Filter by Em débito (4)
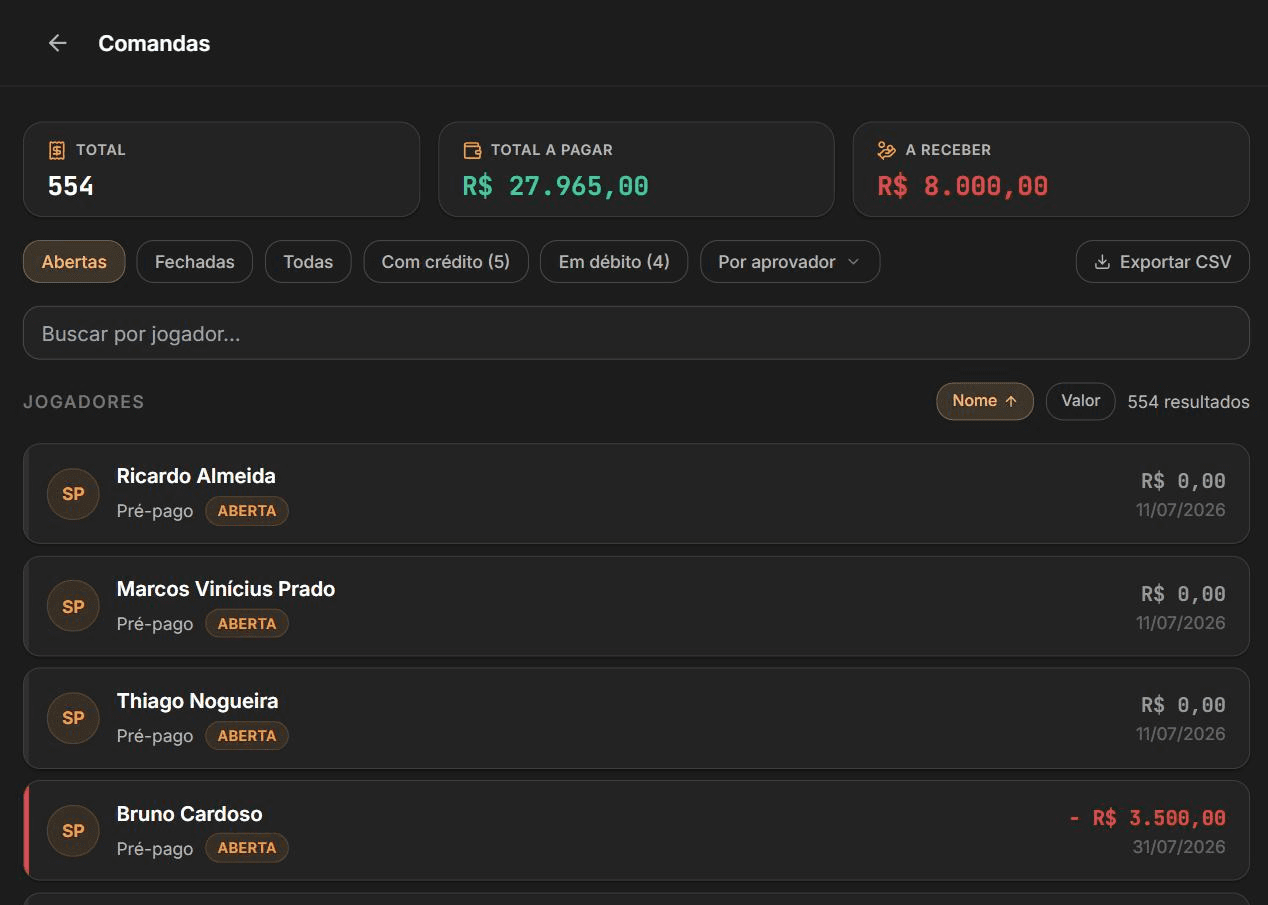Image resolution: width=1268 pixels, height=905 pixels. pyautogui.click(x=614, y=262)
